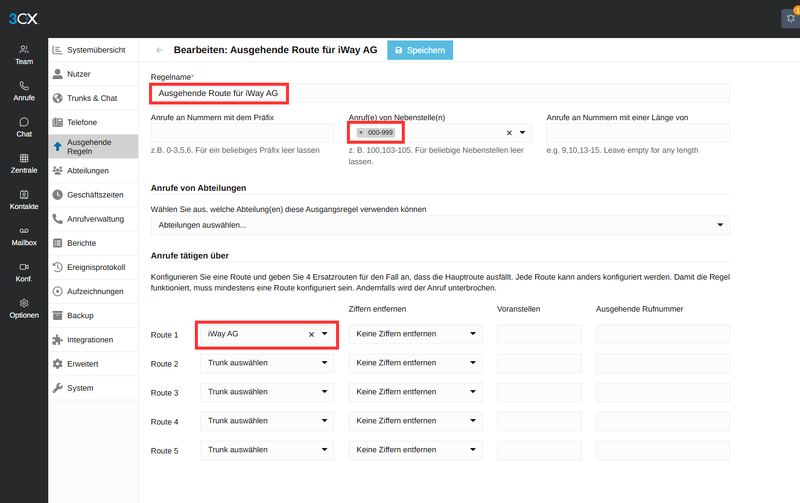This screenshot has height=503, width=800.
Task: Open Route 3 Trunk auswählen dropdown
Action: point(267,392)
